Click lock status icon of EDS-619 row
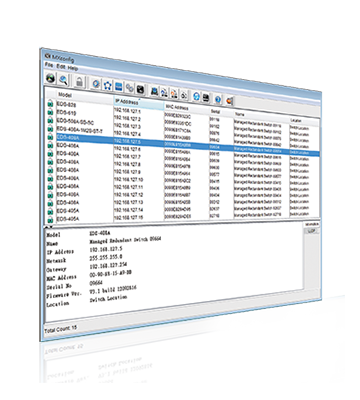Screen dimensions: 360x400 tap(50, 112)
